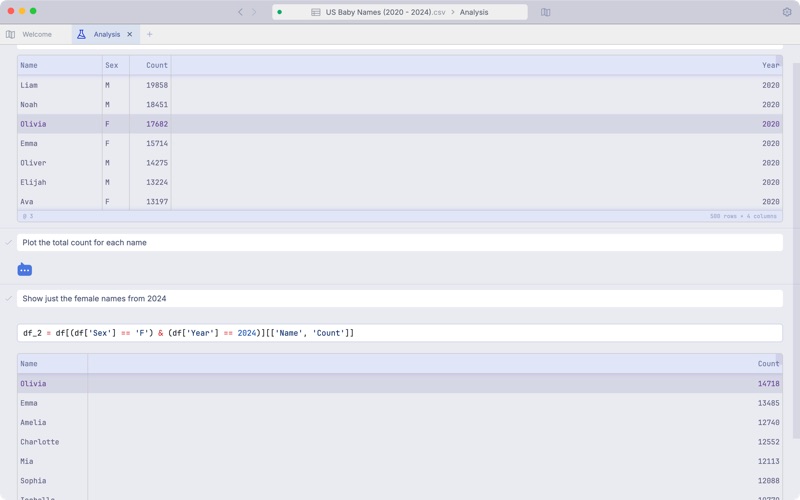Image resolution: width=800 pixels, height=500 pixels.
Task: Click the count cell 12552
Action: tap(768, 442)
